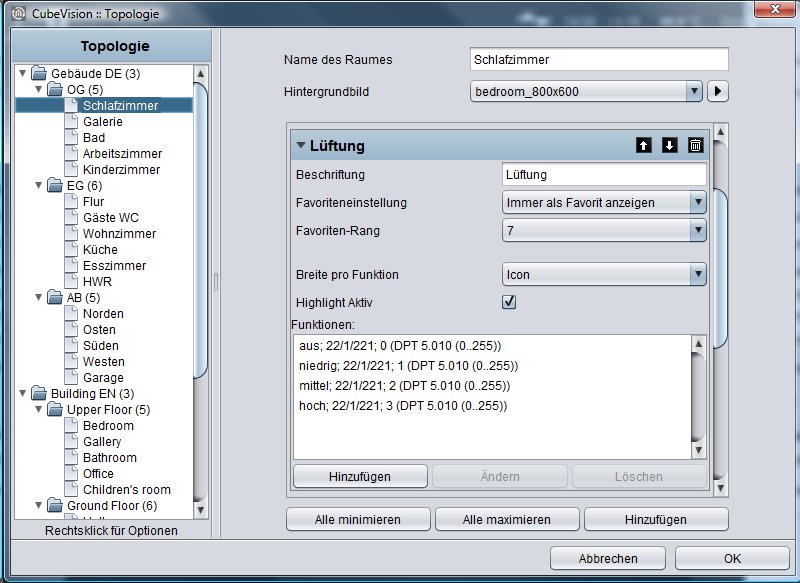Select the Kinderzimmer room
This screenshot has width=800, height=583.
121,169
